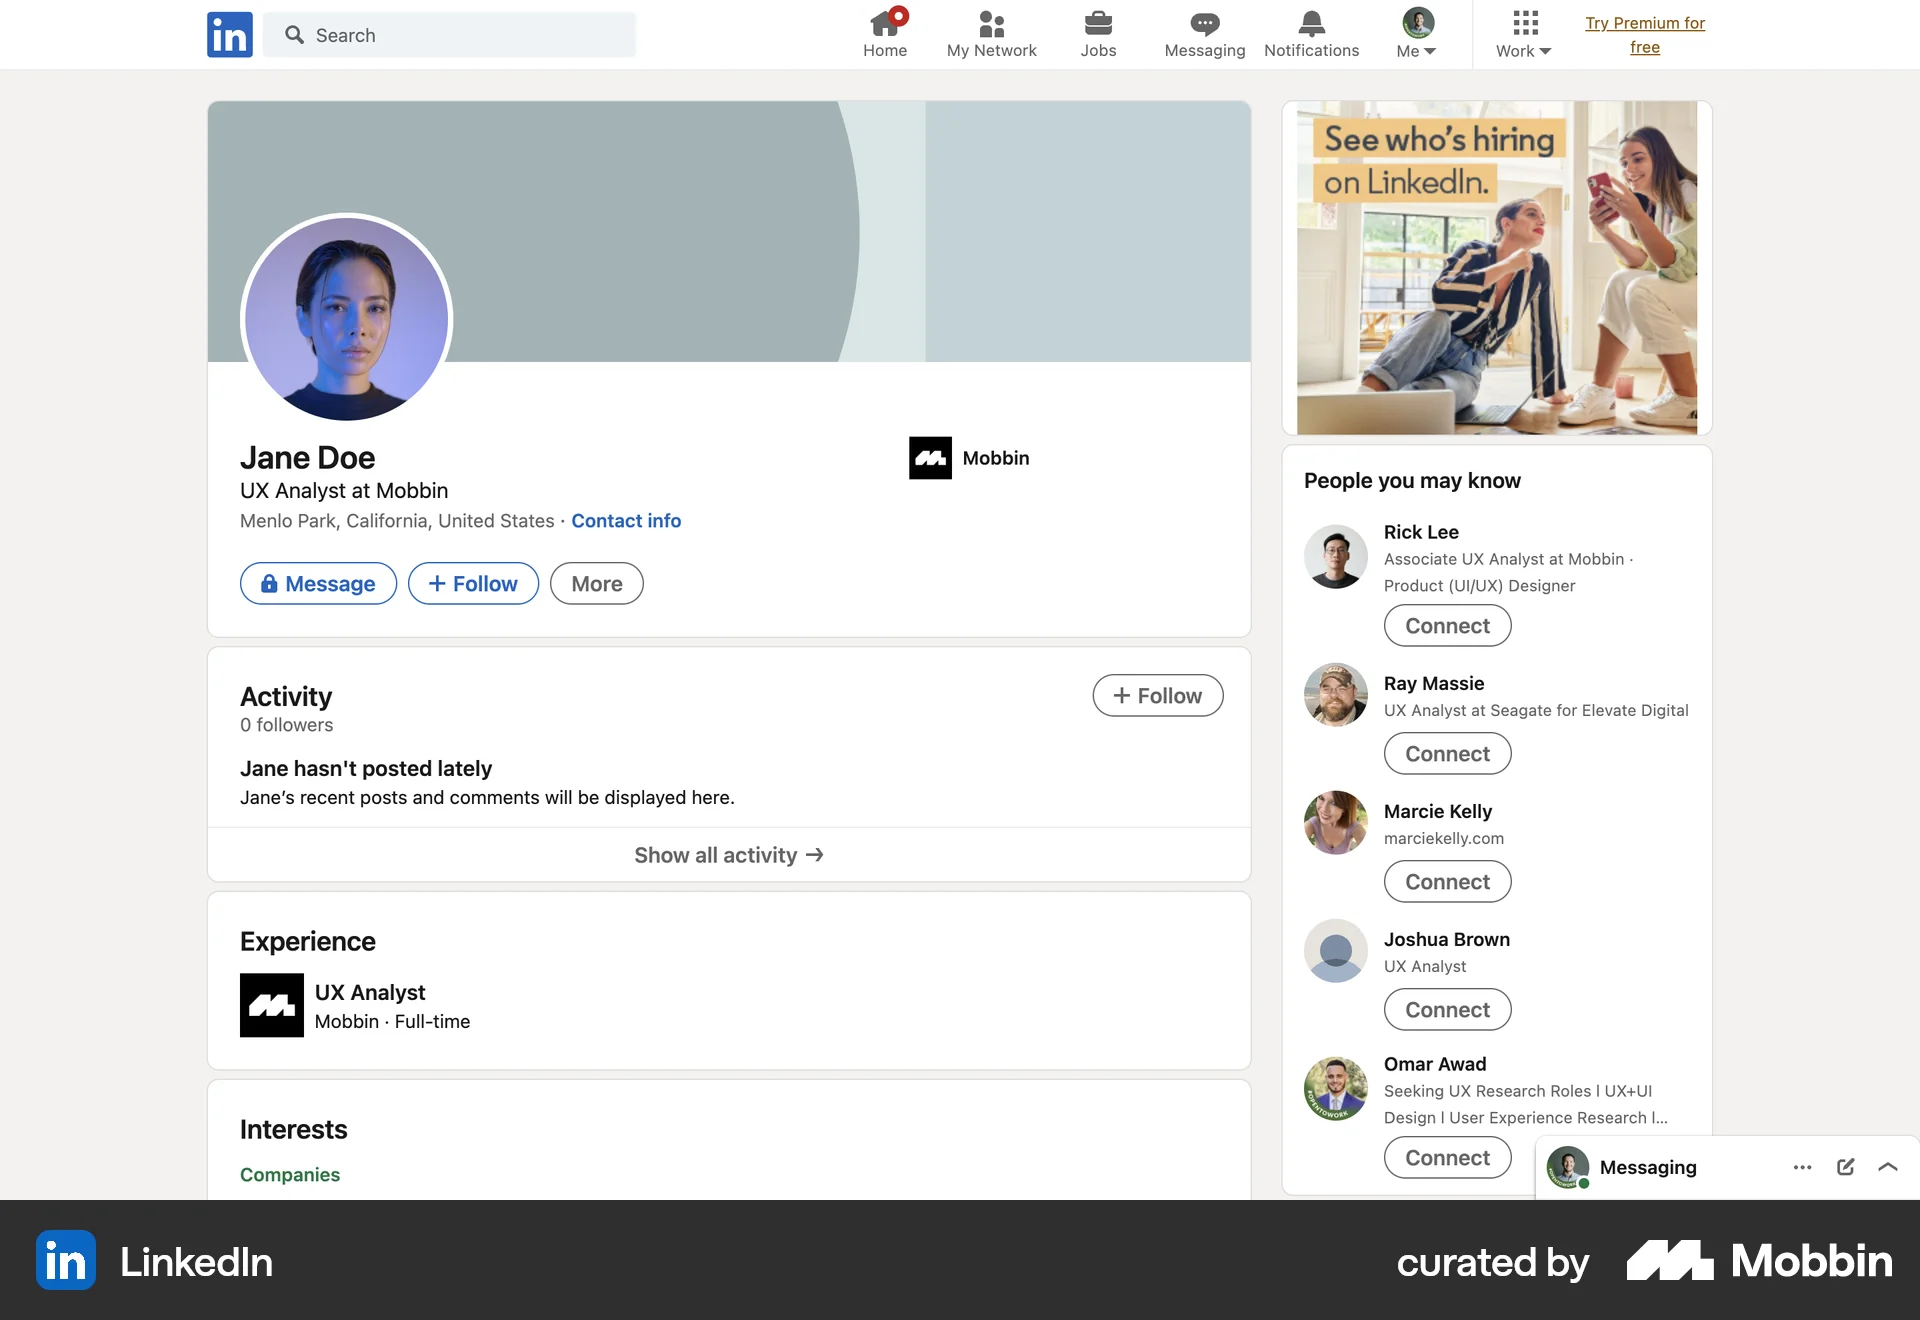Open the Jobs briefcase icon

point(1098,25)
